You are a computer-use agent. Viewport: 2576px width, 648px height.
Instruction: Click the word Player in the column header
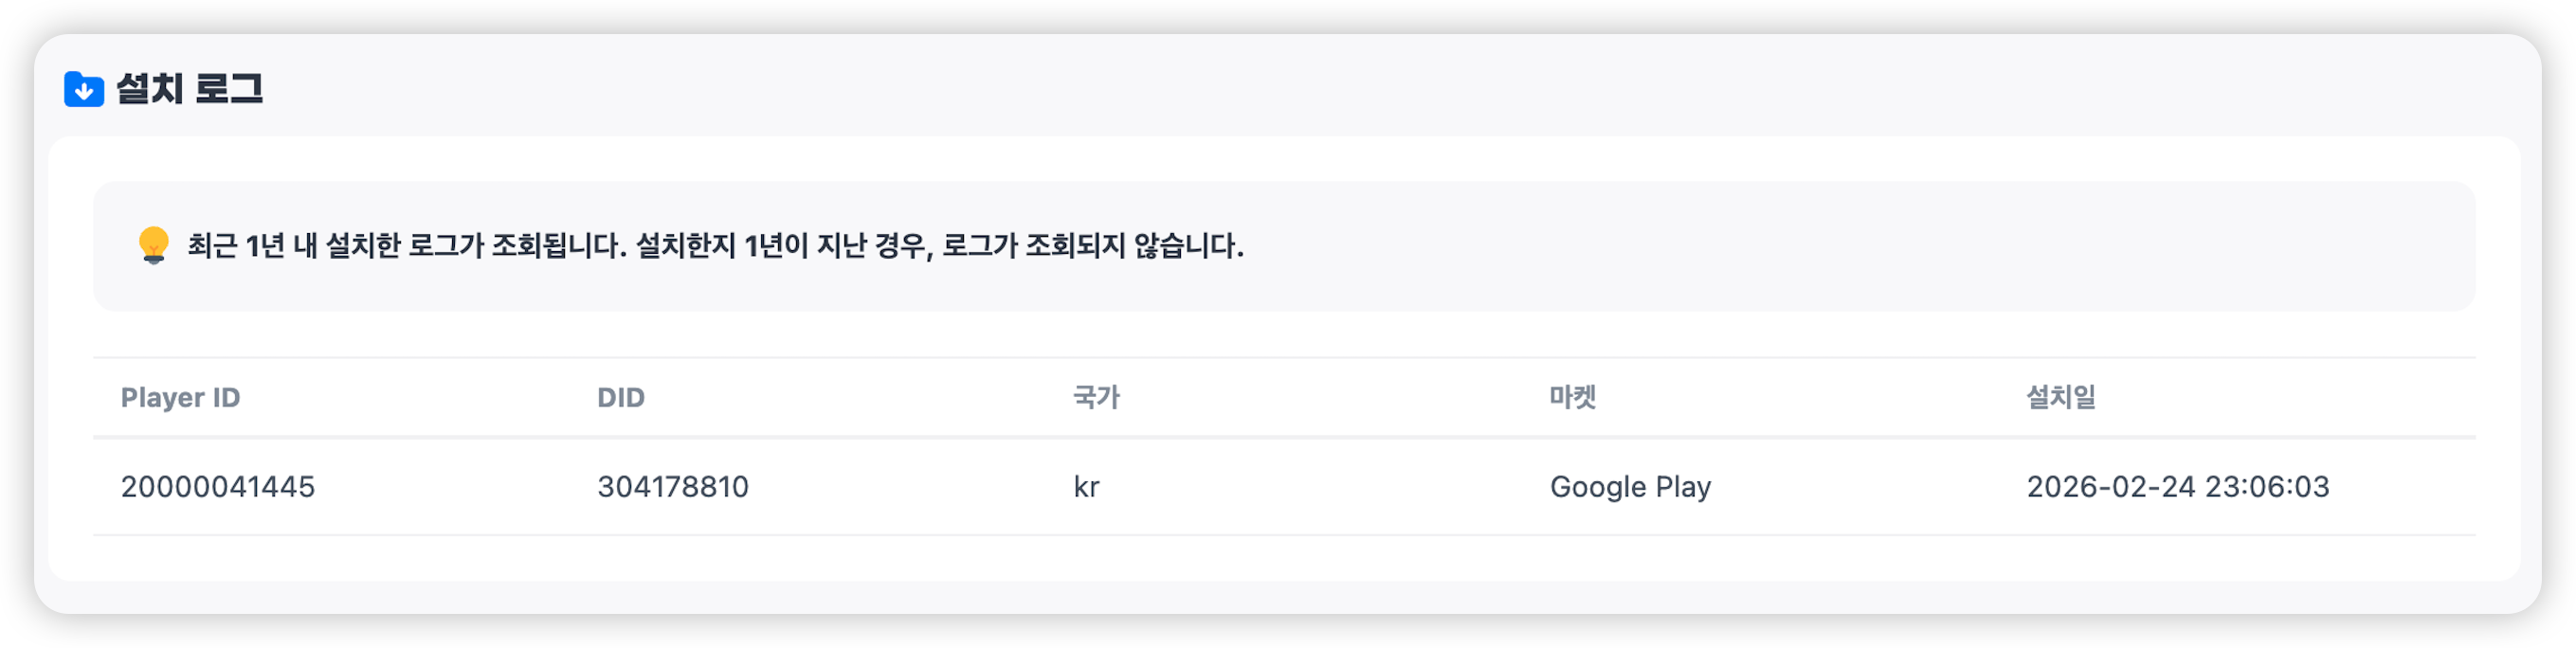pos(157,398)
